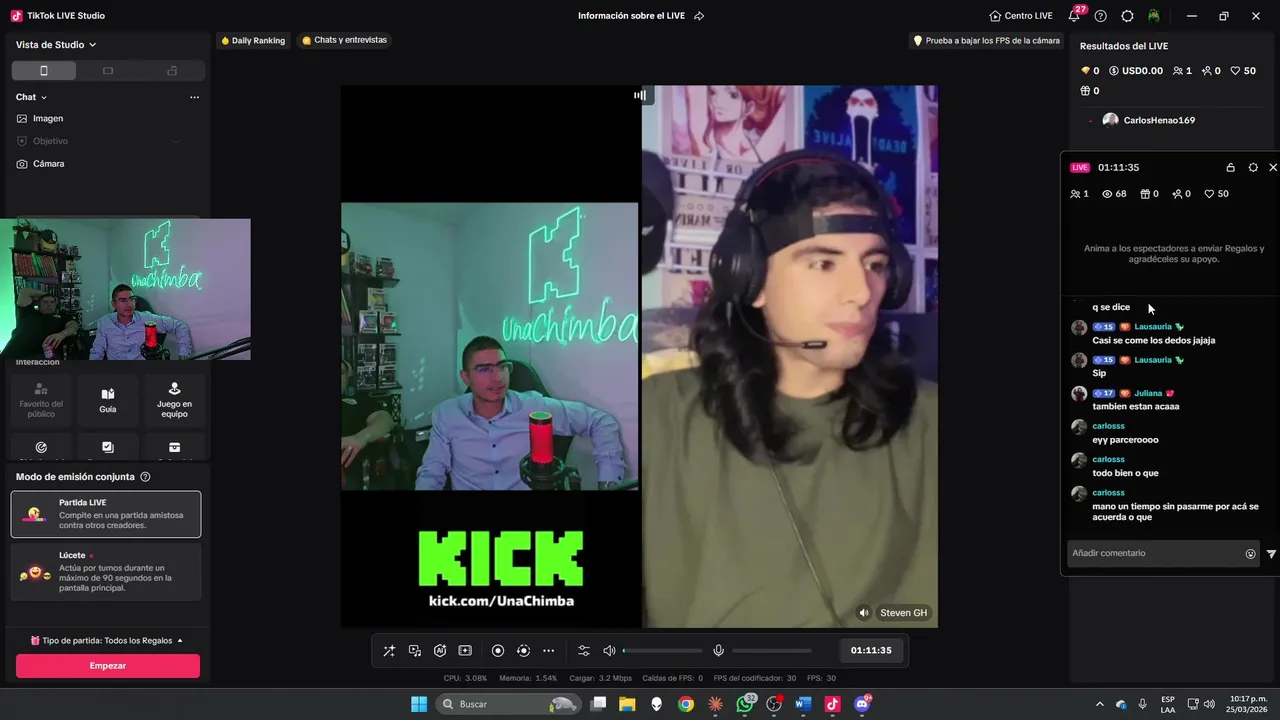Image resolution: width=1280 pixels, height=720 pixels.
Task: Open chat window settings gear
Action: [x=1253, y=168]
